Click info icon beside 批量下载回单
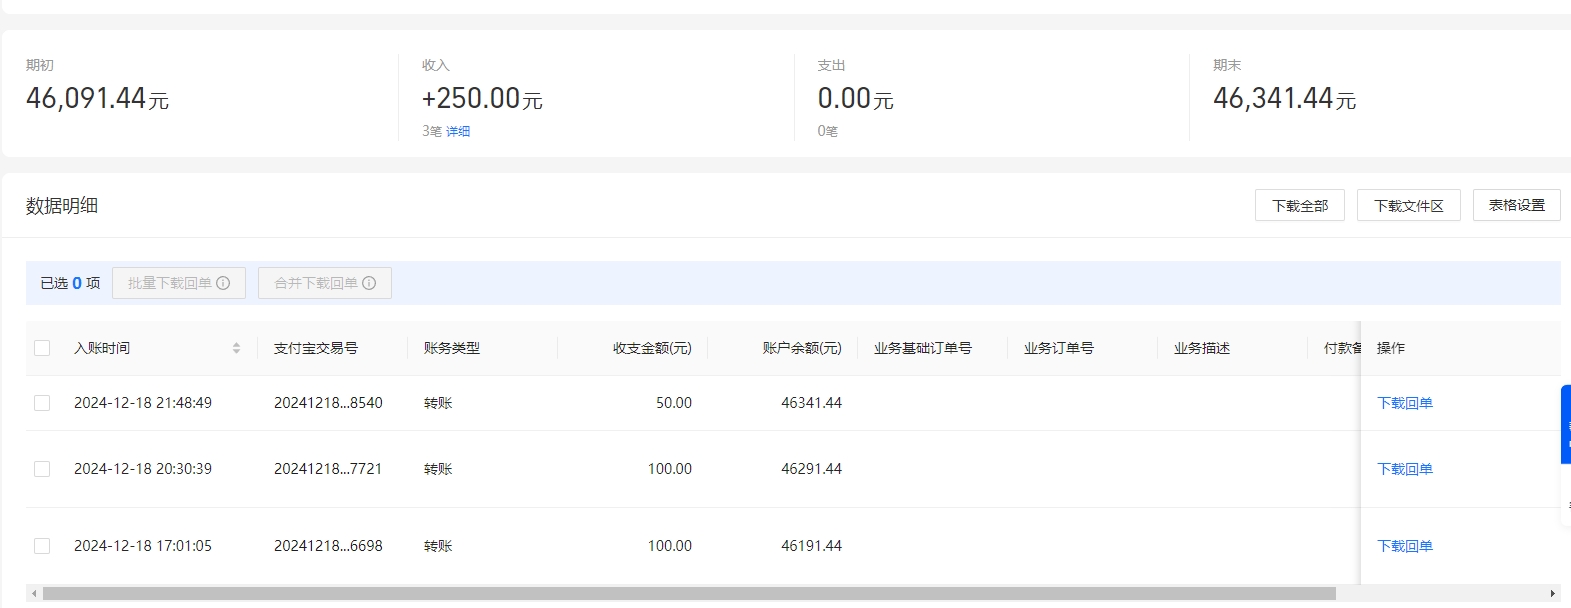Image resolution: width=1571 pixels, height=608 pixels. click(223, 283)
